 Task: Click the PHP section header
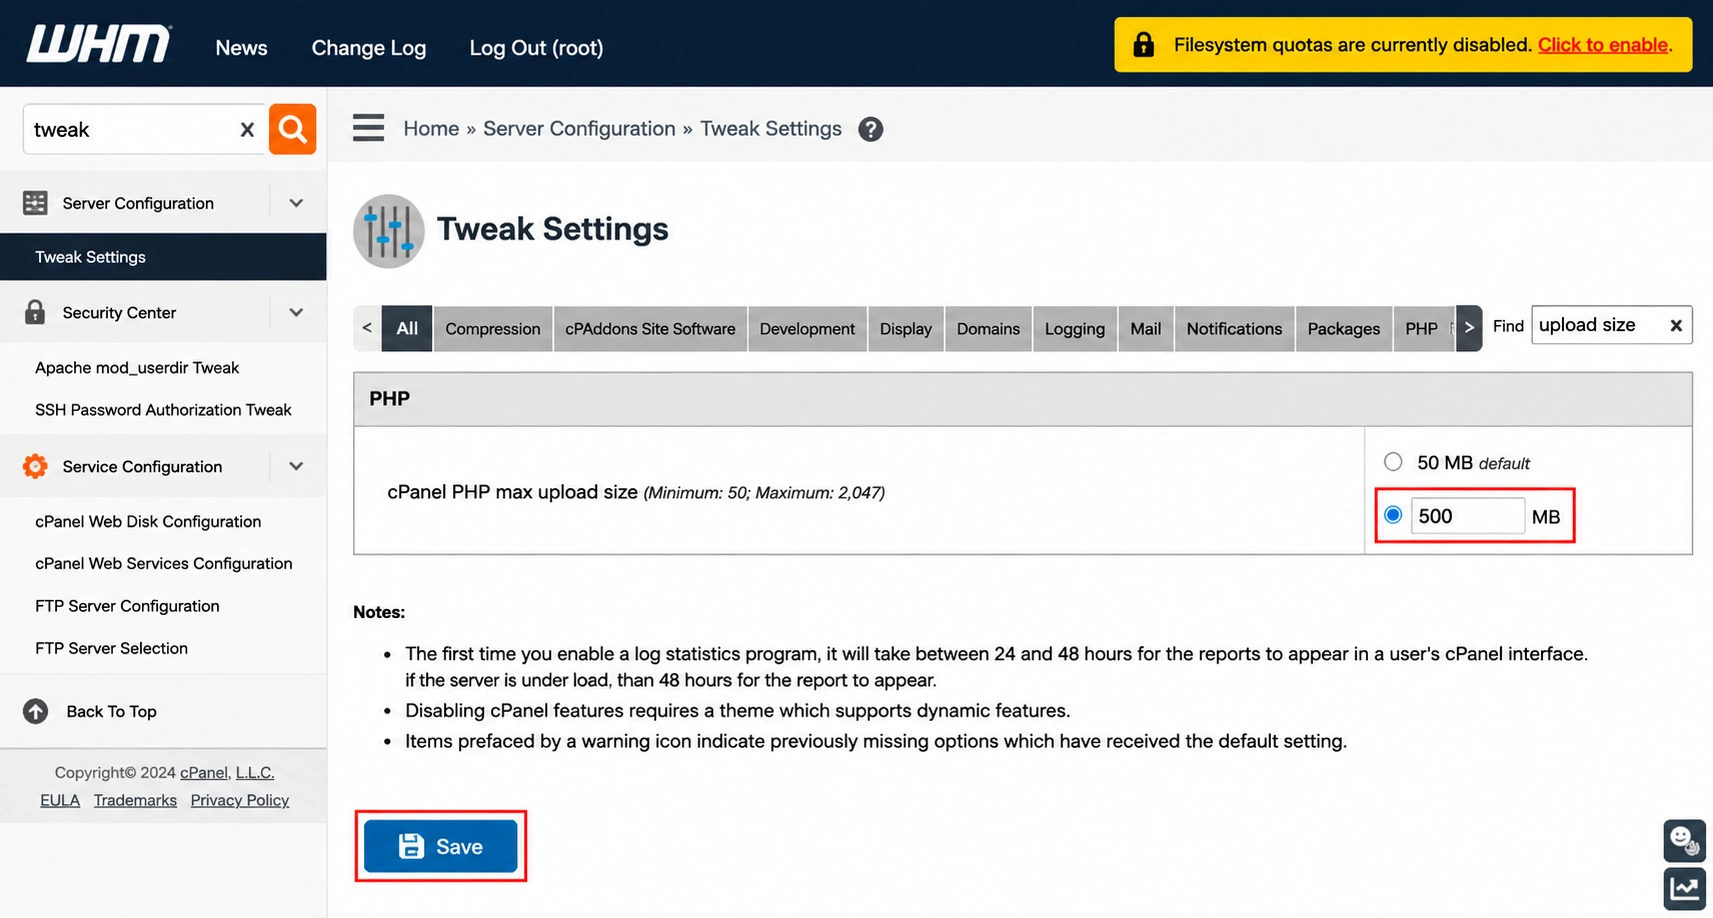[x=1022, y=399]
